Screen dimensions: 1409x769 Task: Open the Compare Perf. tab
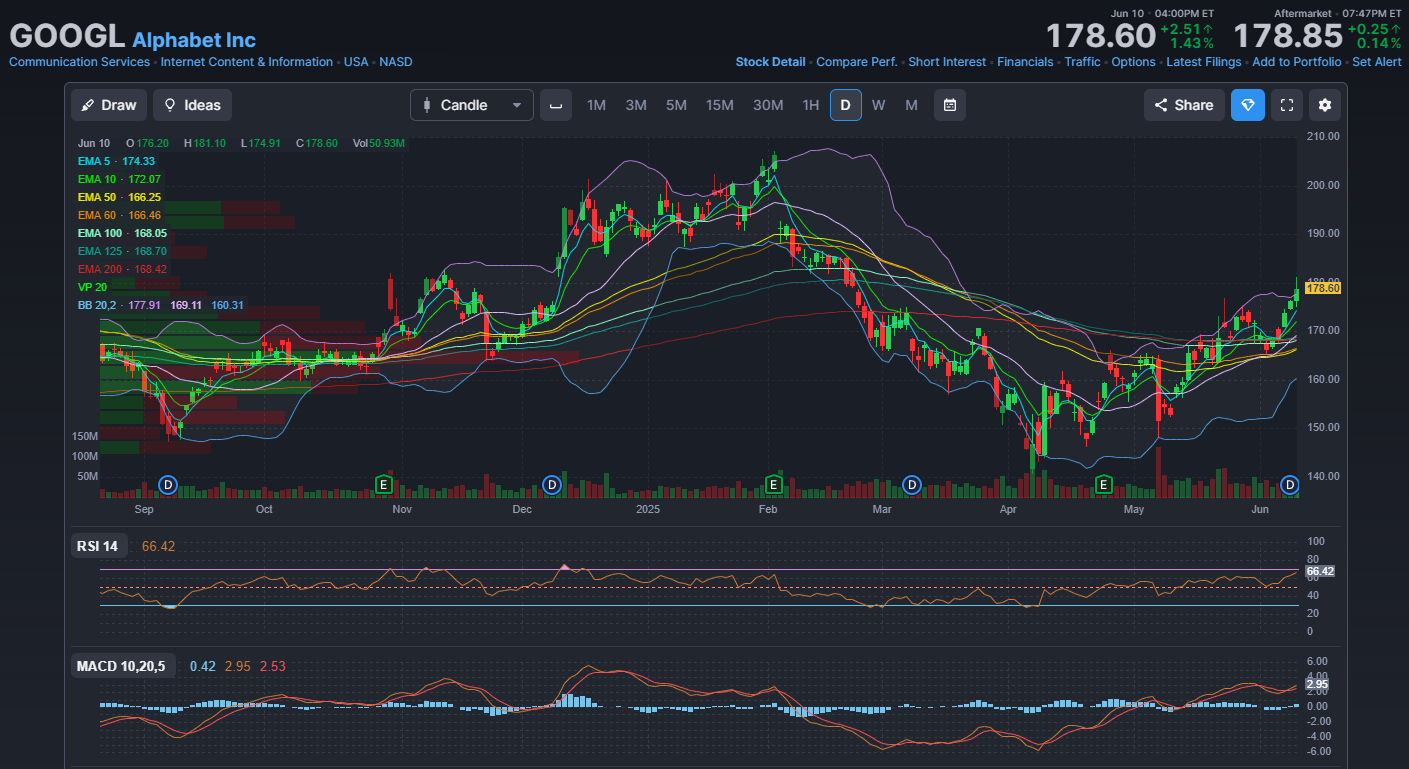click(857, 62)
